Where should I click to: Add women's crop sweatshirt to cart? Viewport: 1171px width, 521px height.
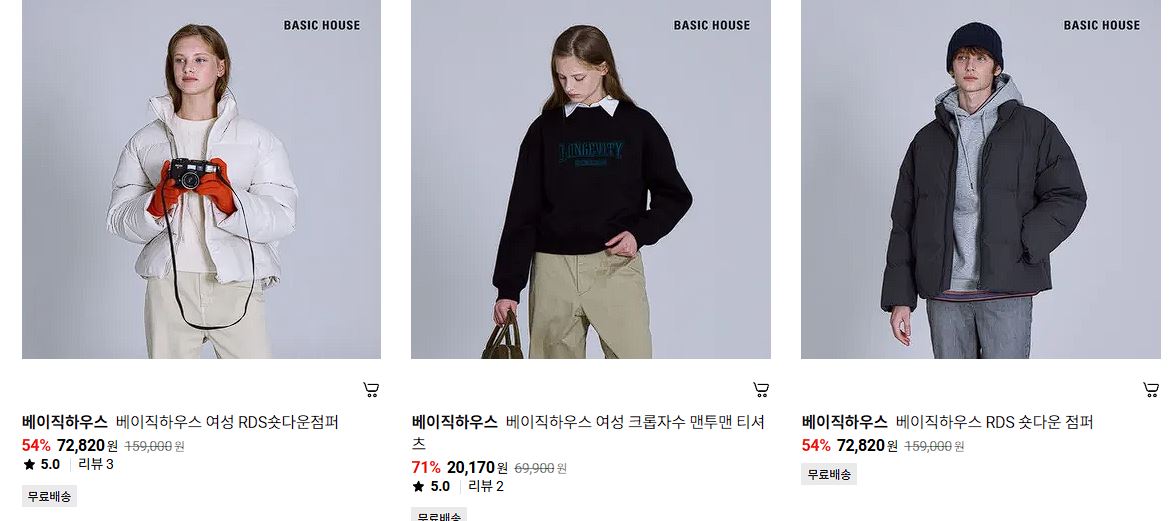[761, 389]
